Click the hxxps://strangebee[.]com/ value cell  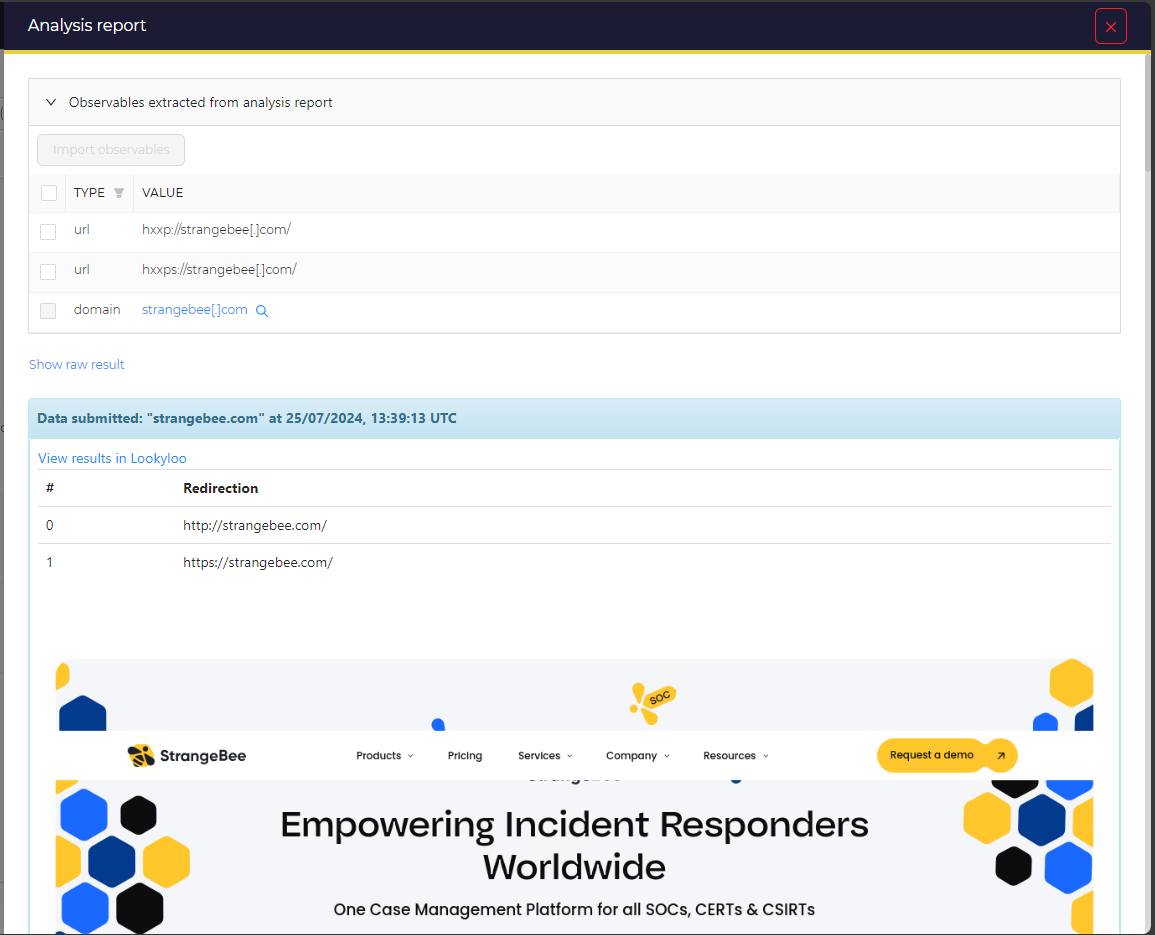click(220, 270)
